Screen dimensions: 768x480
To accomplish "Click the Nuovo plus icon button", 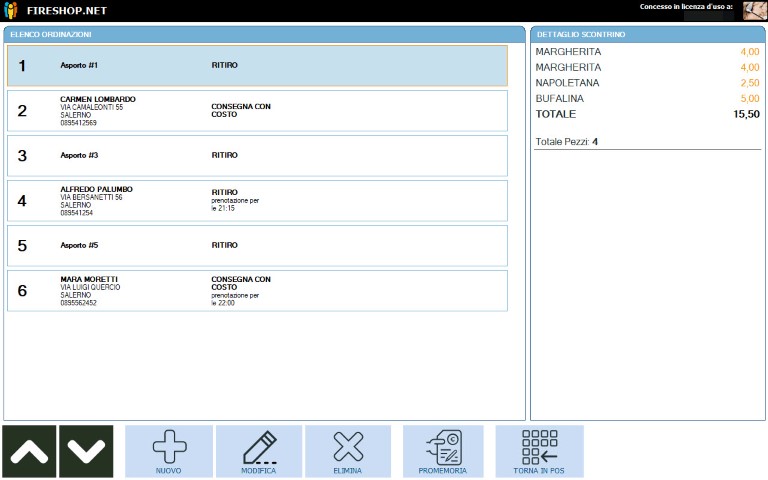I will click(x=169, y=446).
